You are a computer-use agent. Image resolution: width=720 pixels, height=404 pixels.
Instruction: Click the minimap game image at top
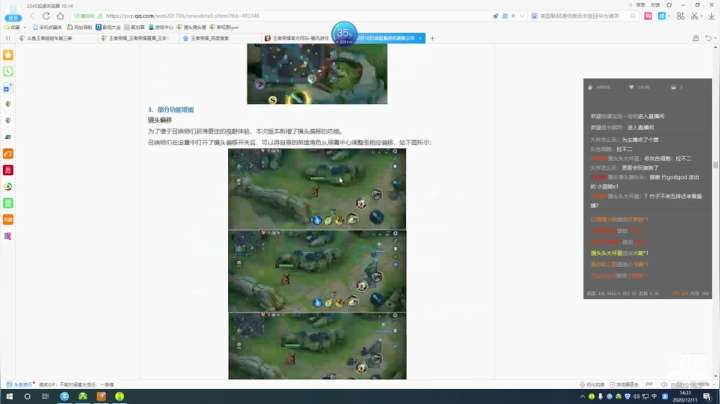point(317,74)
